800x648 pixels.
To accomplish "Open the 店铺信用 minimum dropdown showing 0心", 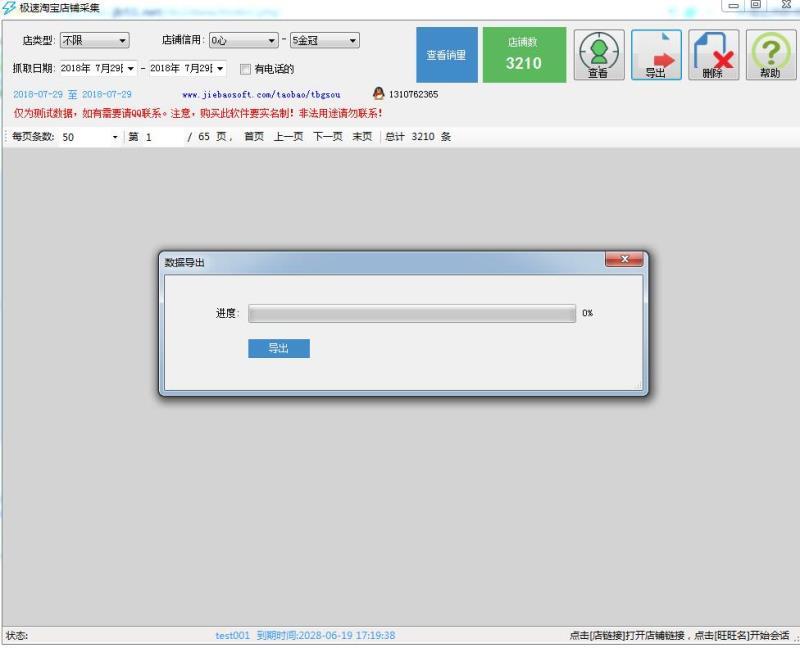I will (243, 40).
